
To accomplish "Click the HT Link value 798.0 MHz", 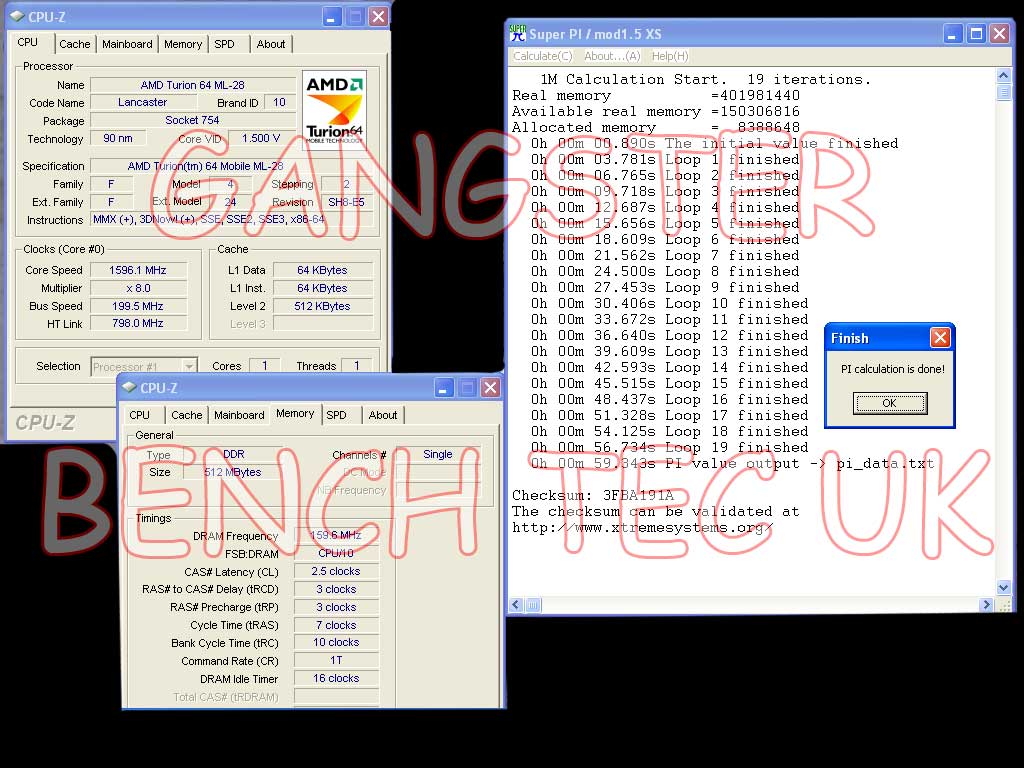I will (x=138, y=323).
